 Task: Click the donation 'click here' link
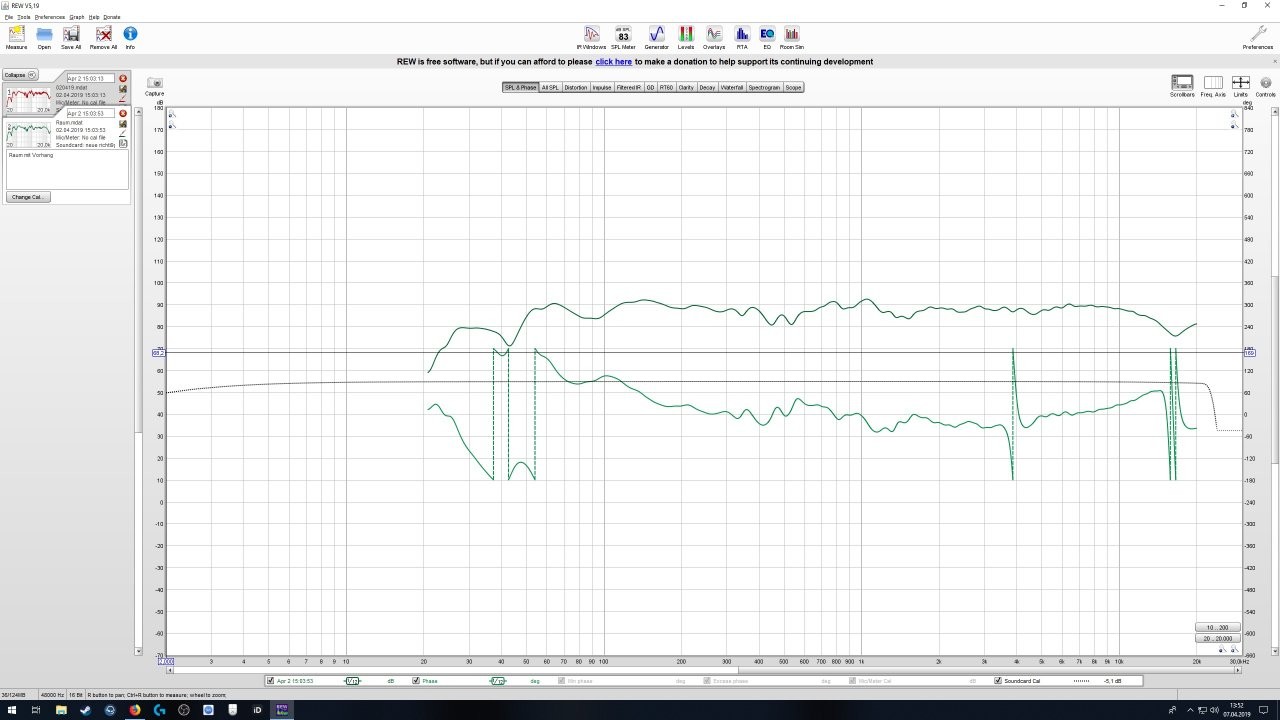tap(614, 62)
